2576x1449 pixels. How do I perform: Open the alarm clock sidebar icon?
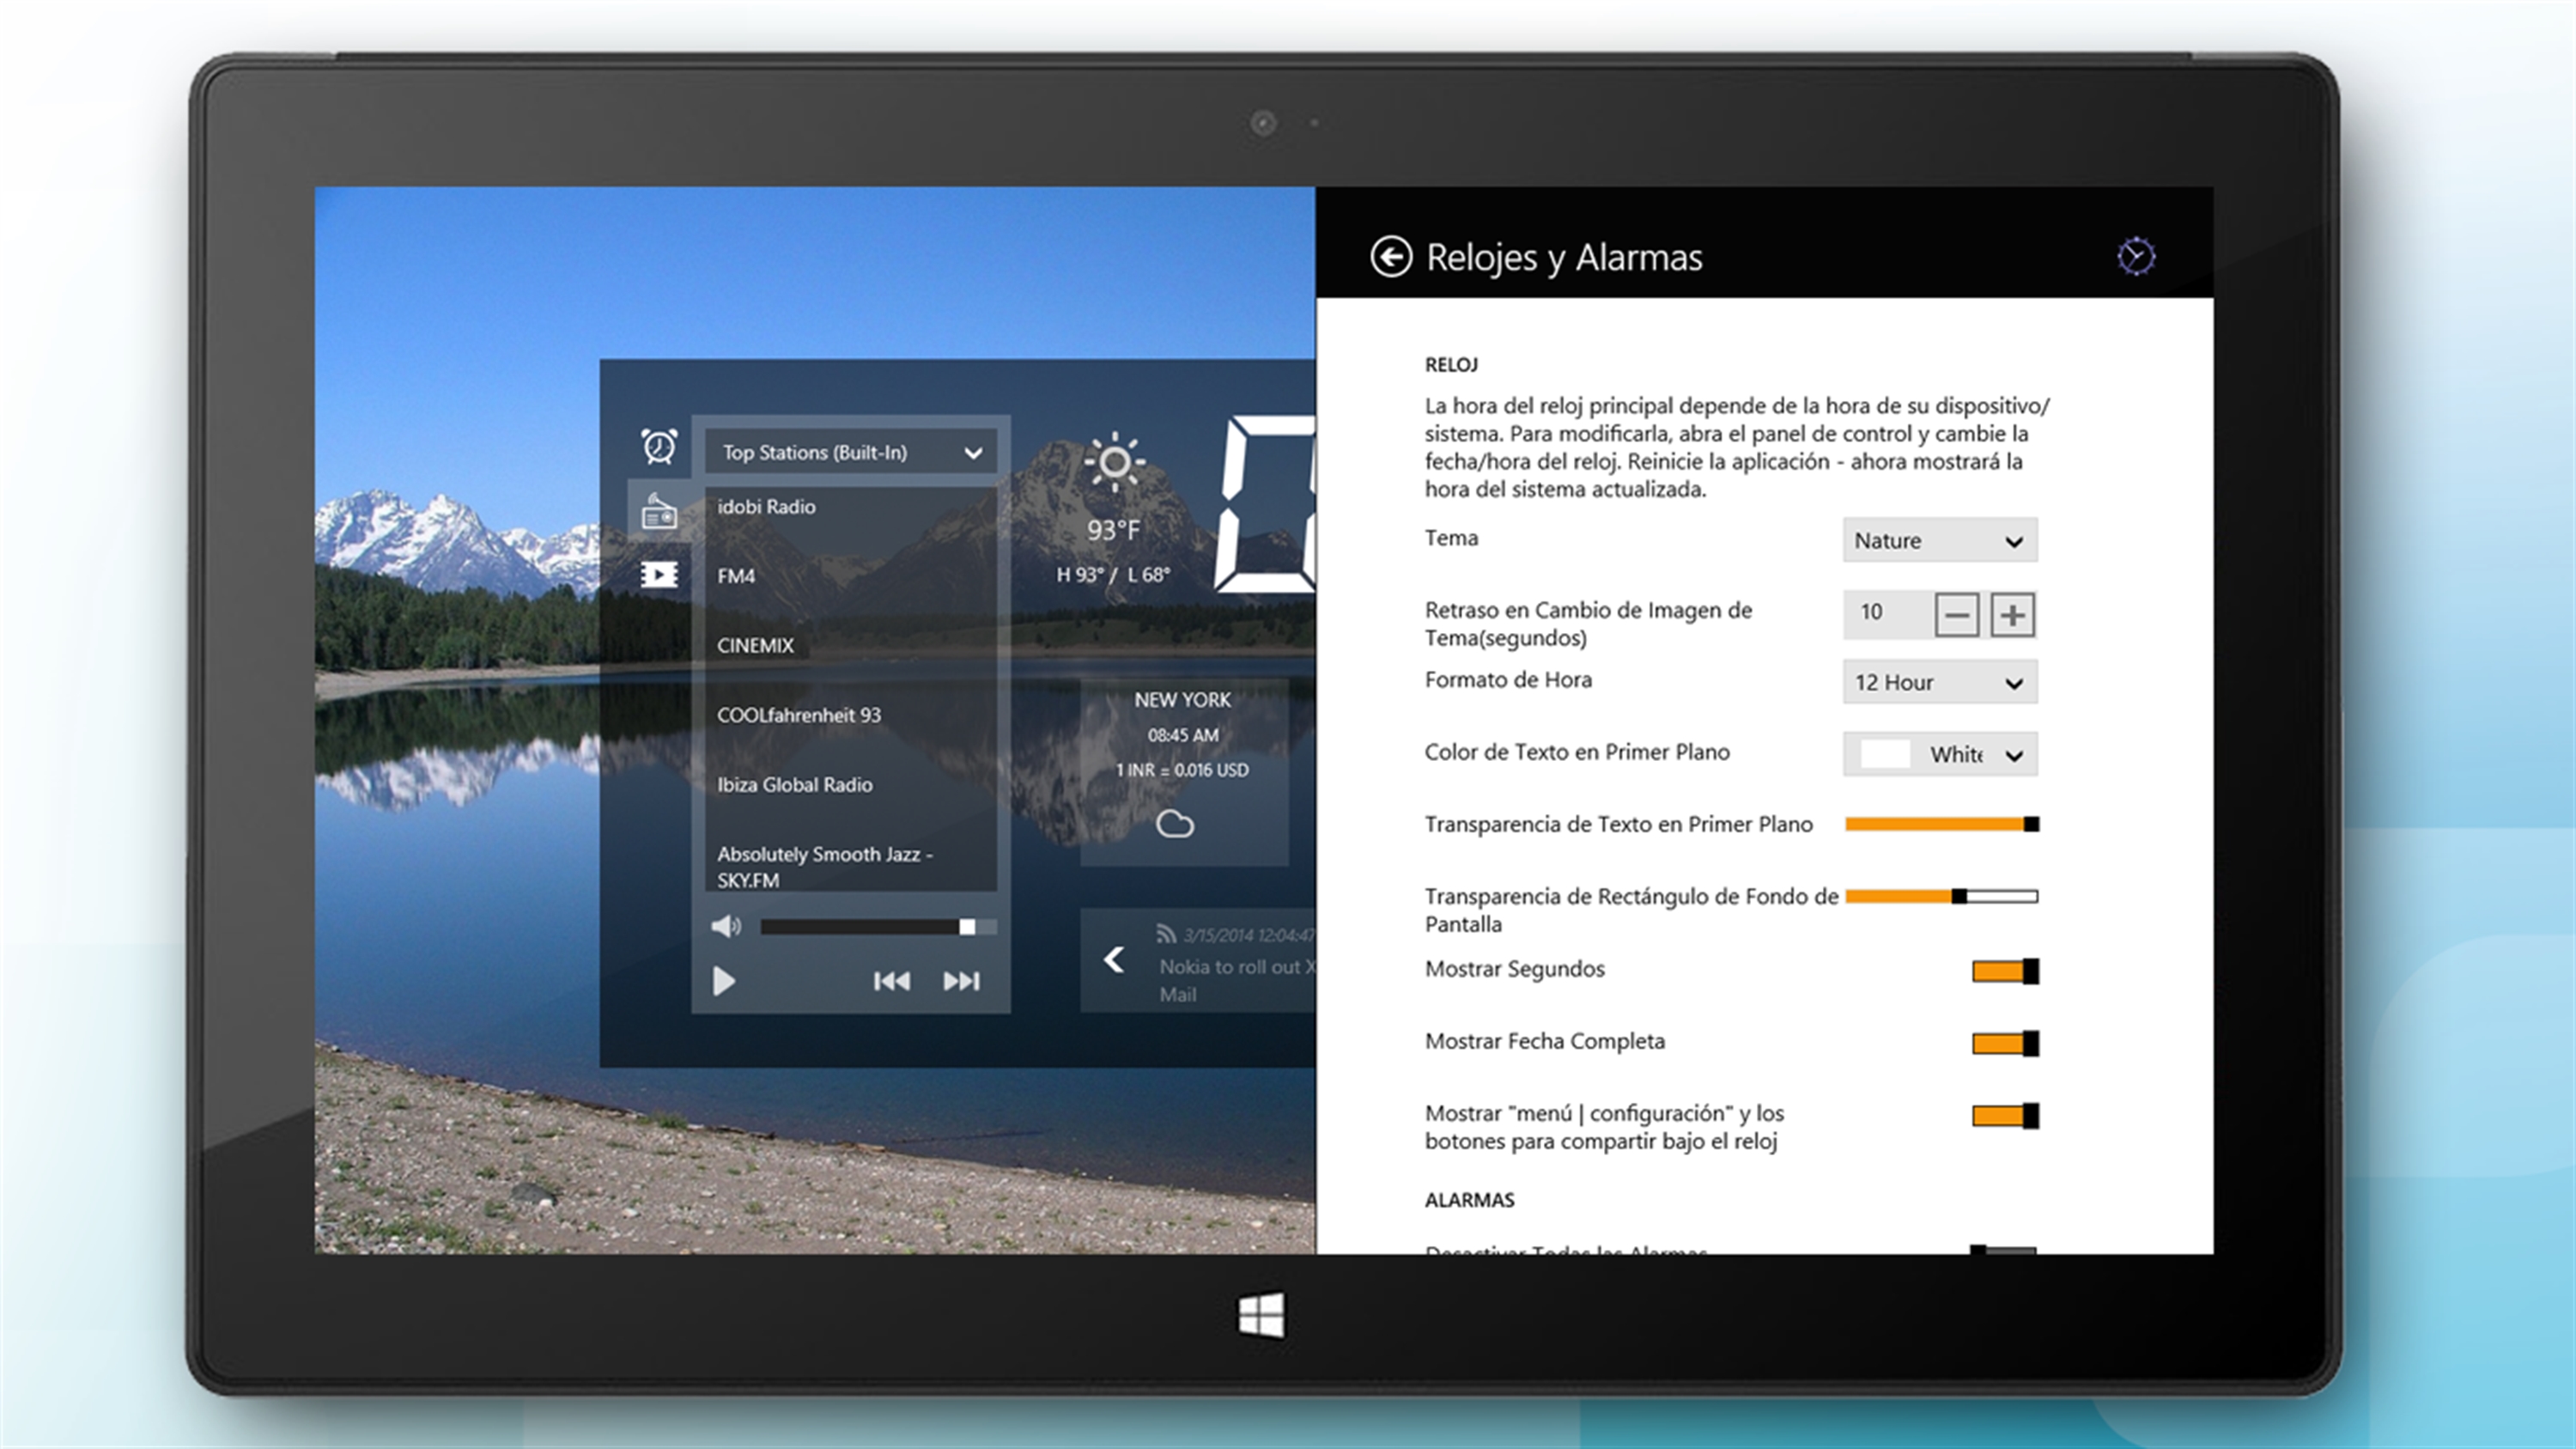tap(659, 446)
